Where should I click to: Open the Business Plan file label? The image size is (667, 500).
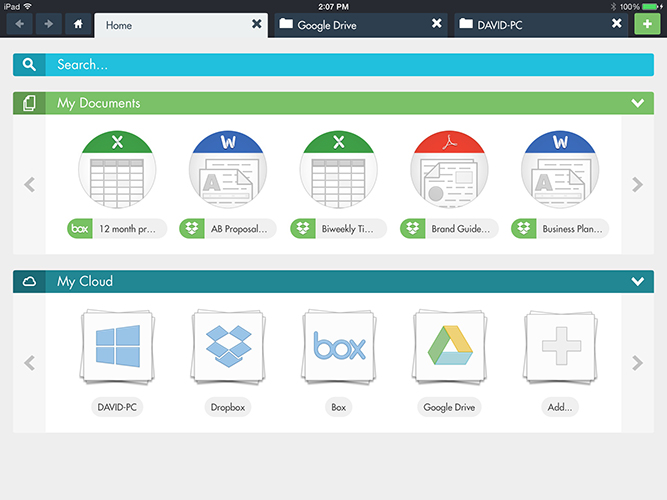coord(572,229)
